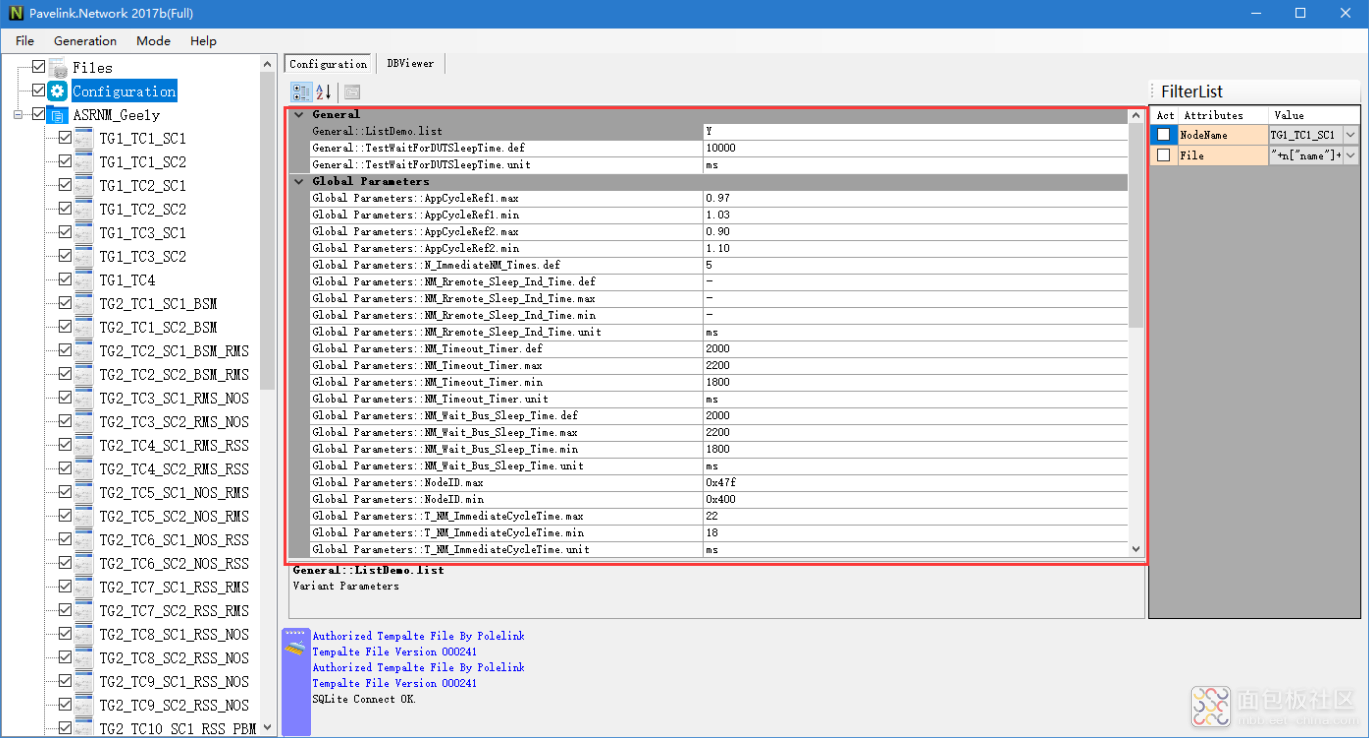Click the TG2_TC4_SC2_RMS_RSS test case icon
This screenshot has height=738, width=1369.
[84, 469]
